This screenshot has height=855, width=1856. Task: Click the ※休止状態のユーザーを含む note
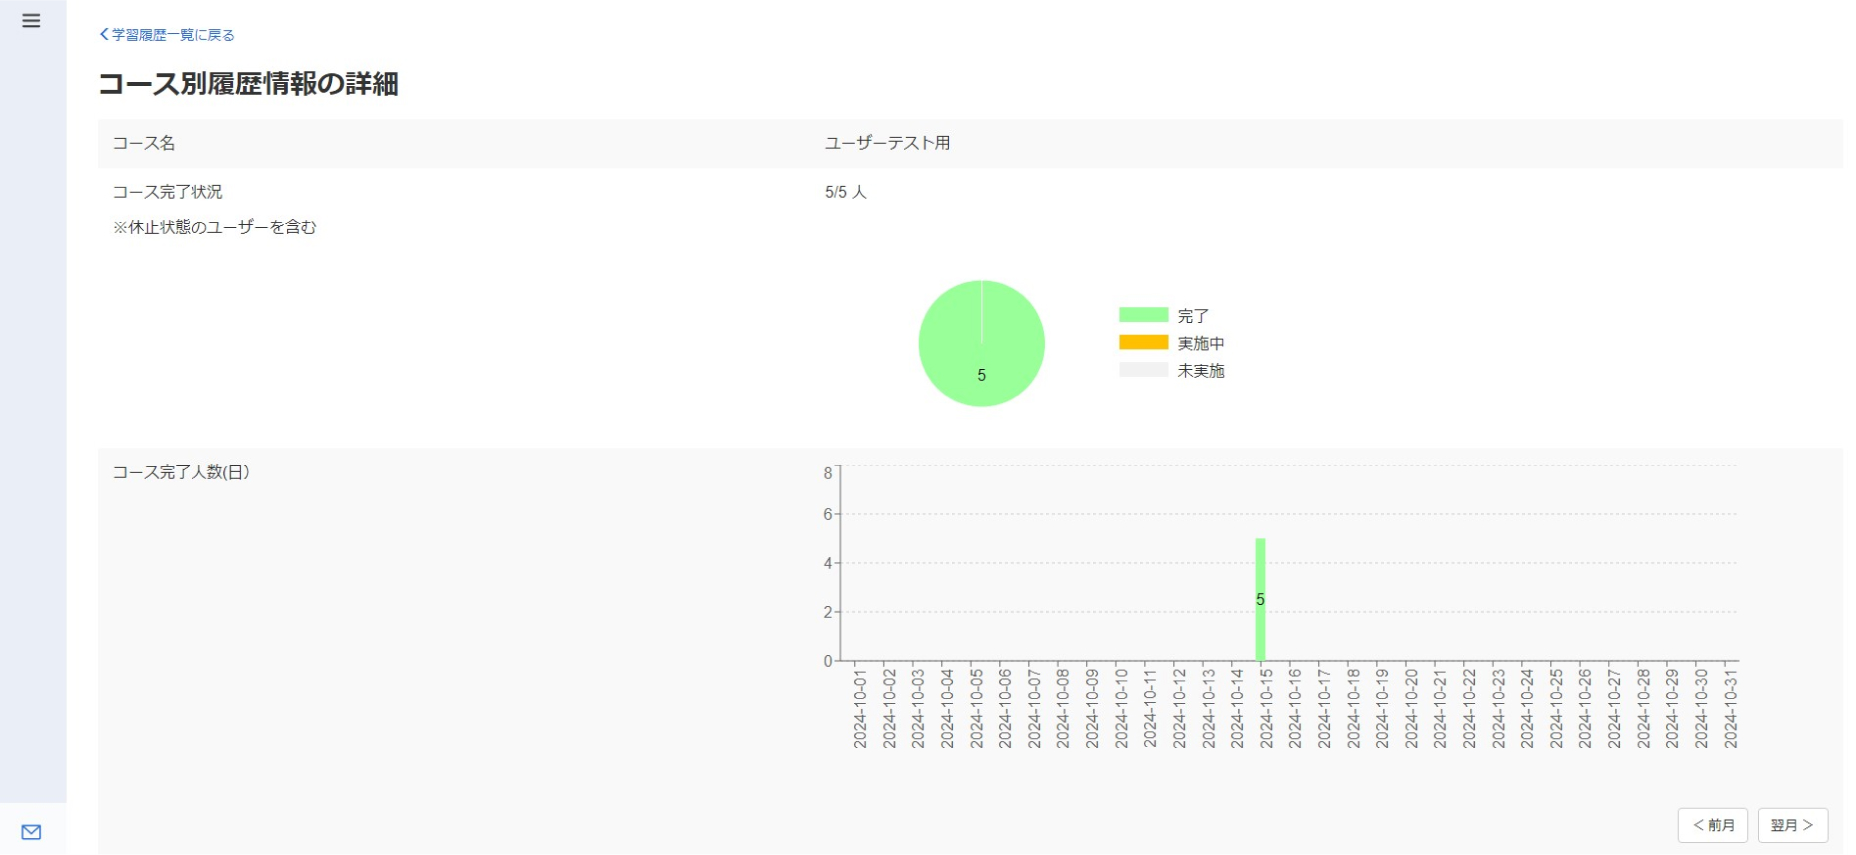pyautogui.click(x=214, y=227)
